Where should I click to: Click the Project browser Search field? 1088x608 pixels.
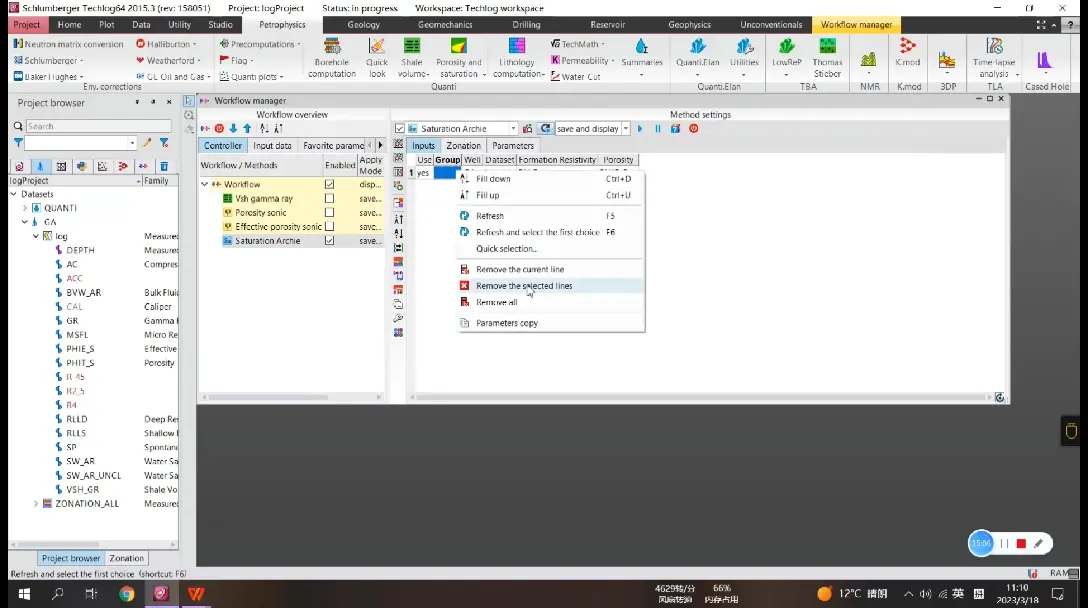98,126
